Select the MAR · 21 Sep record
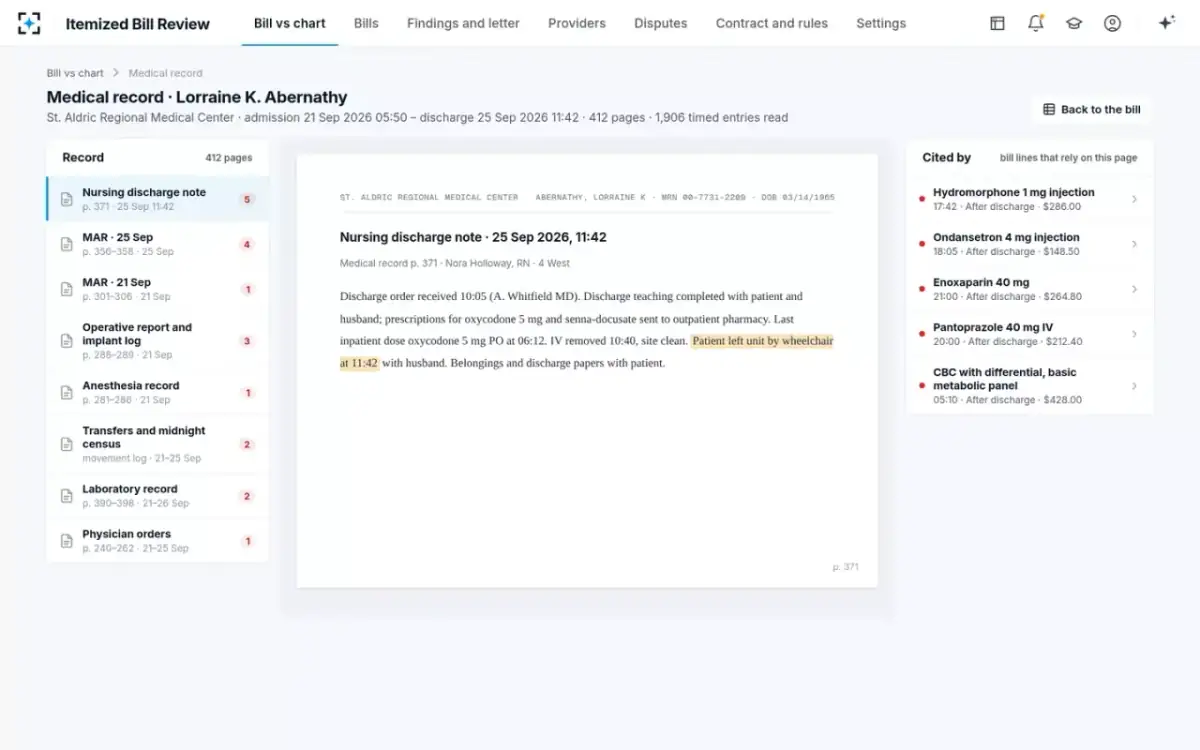This screenshot has width=1200, height=750. (x=157, y=289)
